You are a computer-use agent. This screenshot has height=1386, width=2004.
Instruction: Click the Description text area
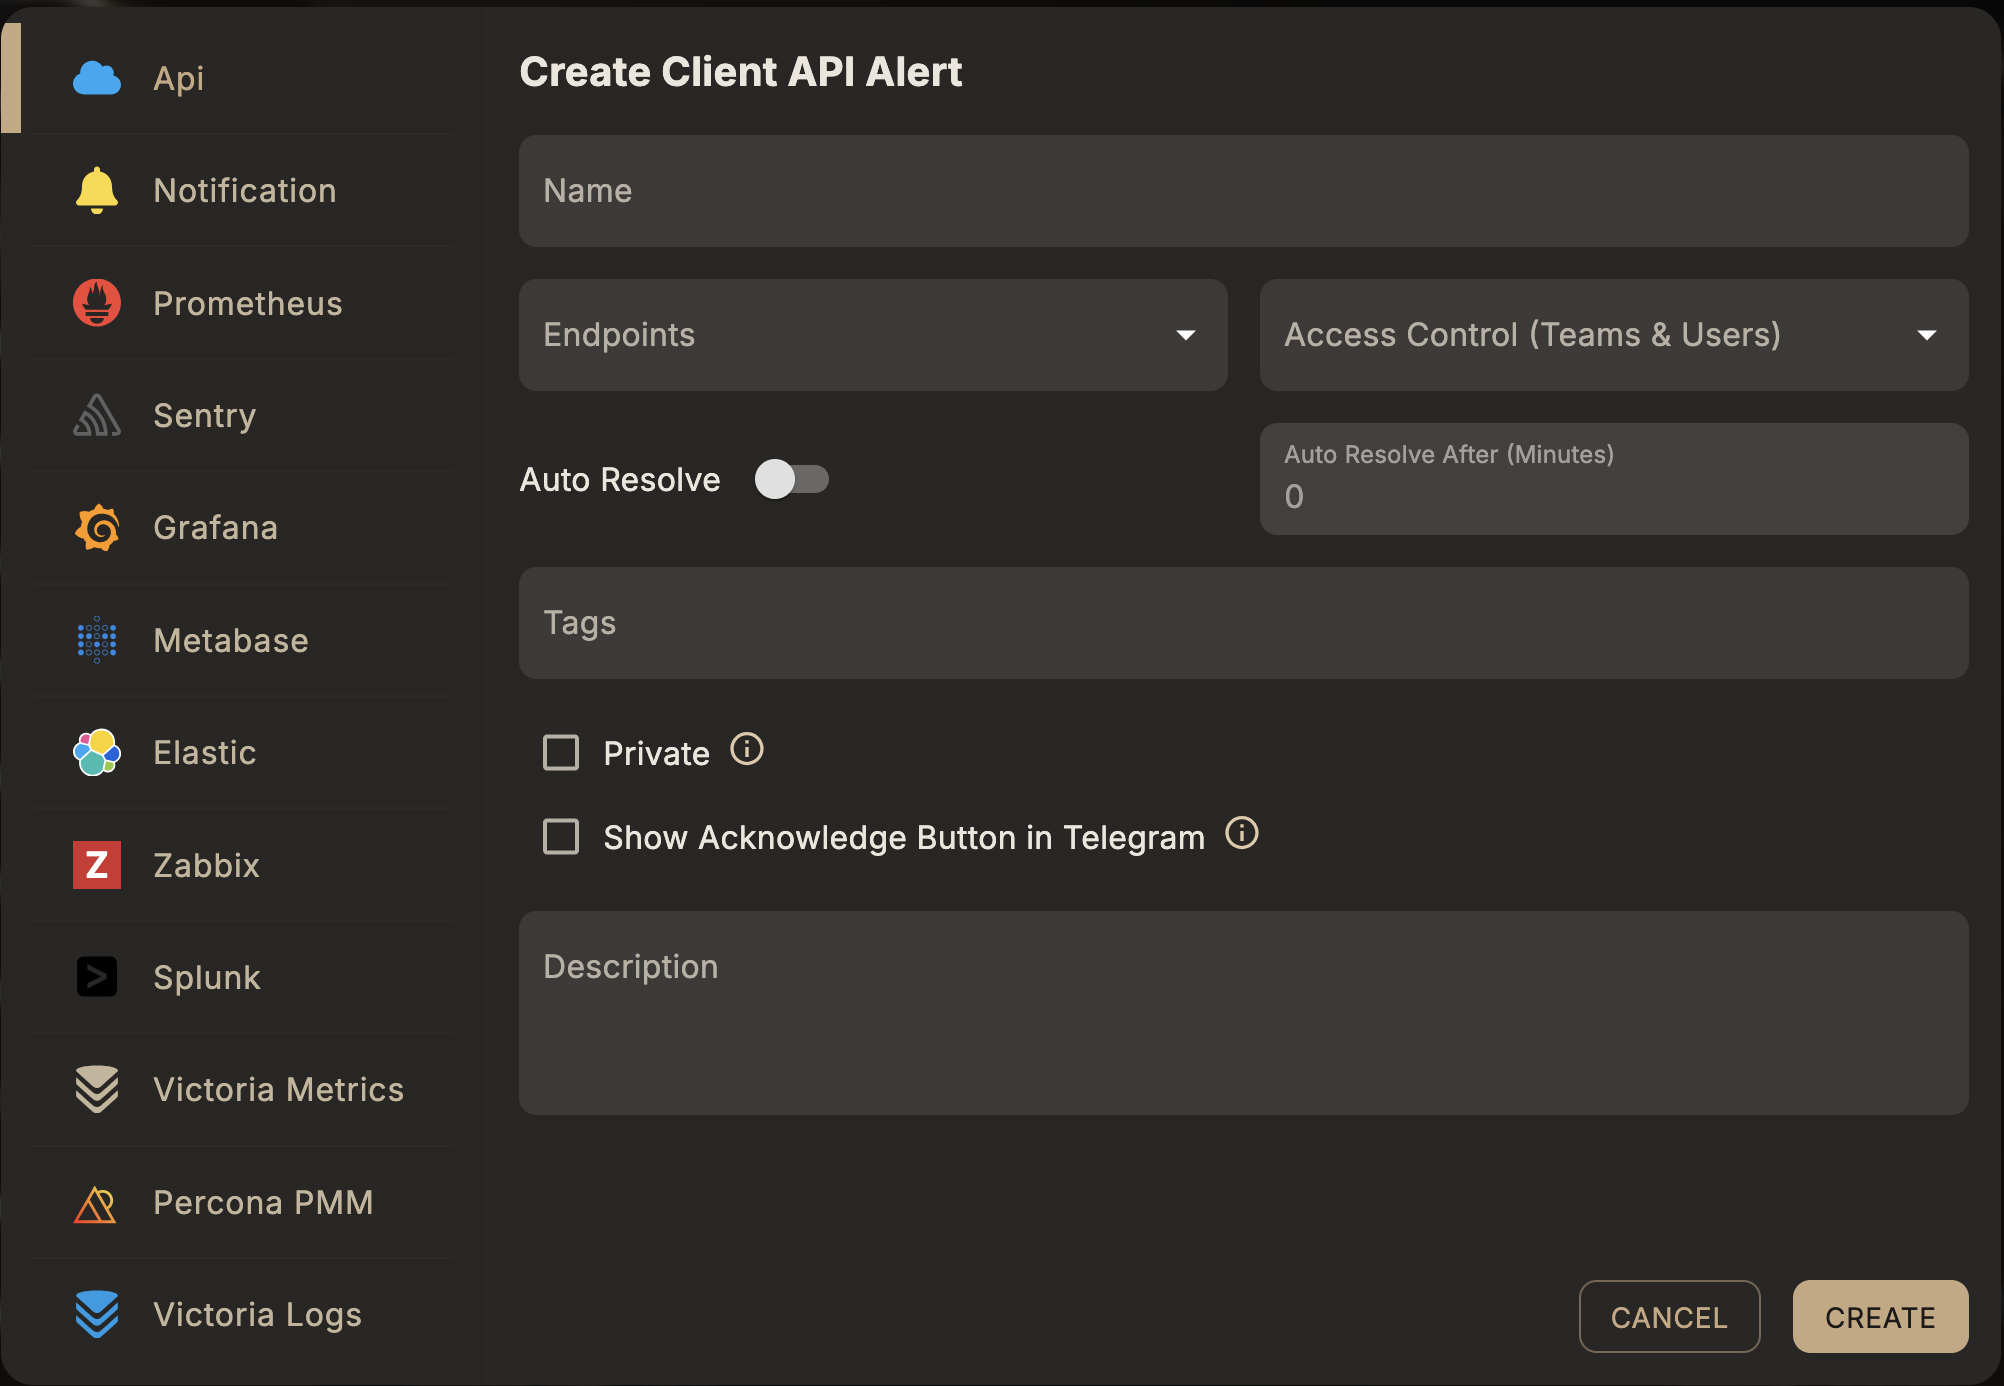pos(1244,1013)
